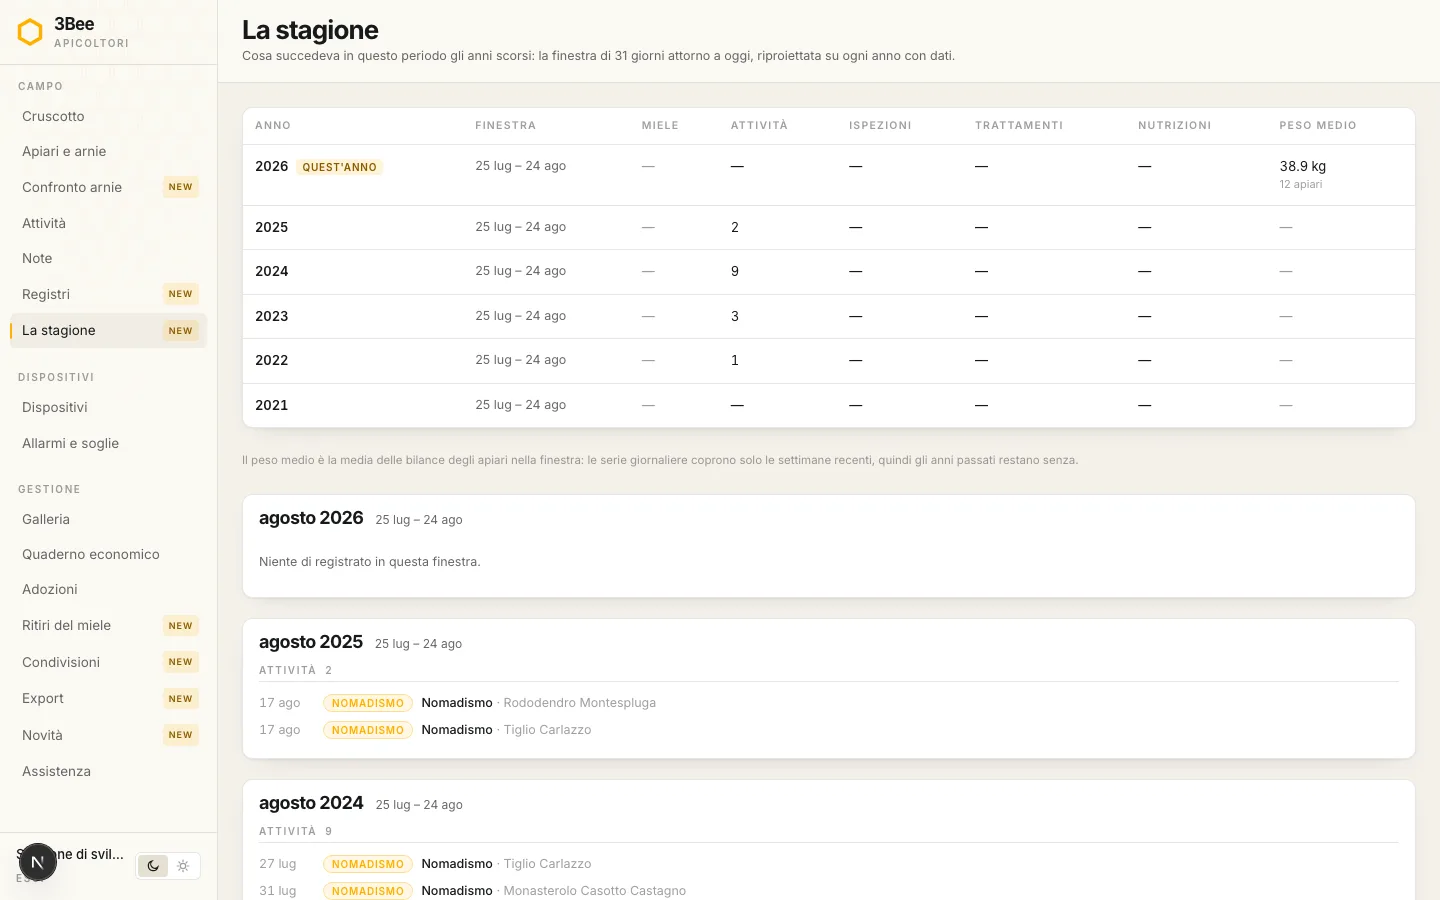
Task: Click the 38.9 kg peso medio value
Action: pos(1303,166)
